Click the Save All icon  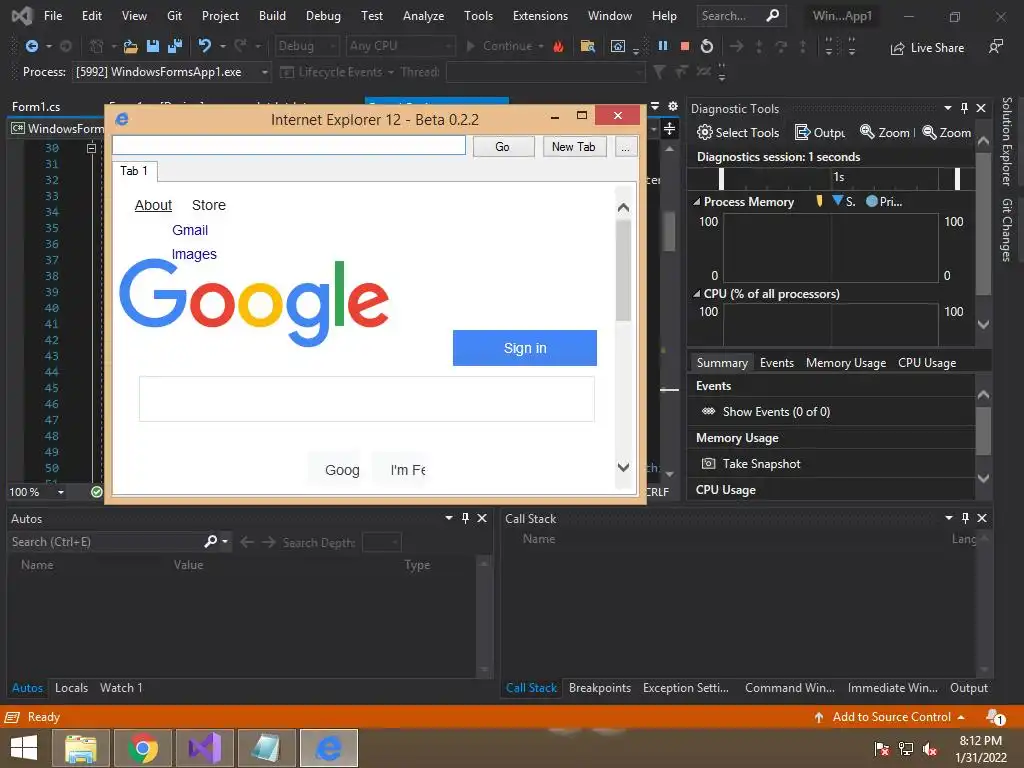(x=175, y=46)
